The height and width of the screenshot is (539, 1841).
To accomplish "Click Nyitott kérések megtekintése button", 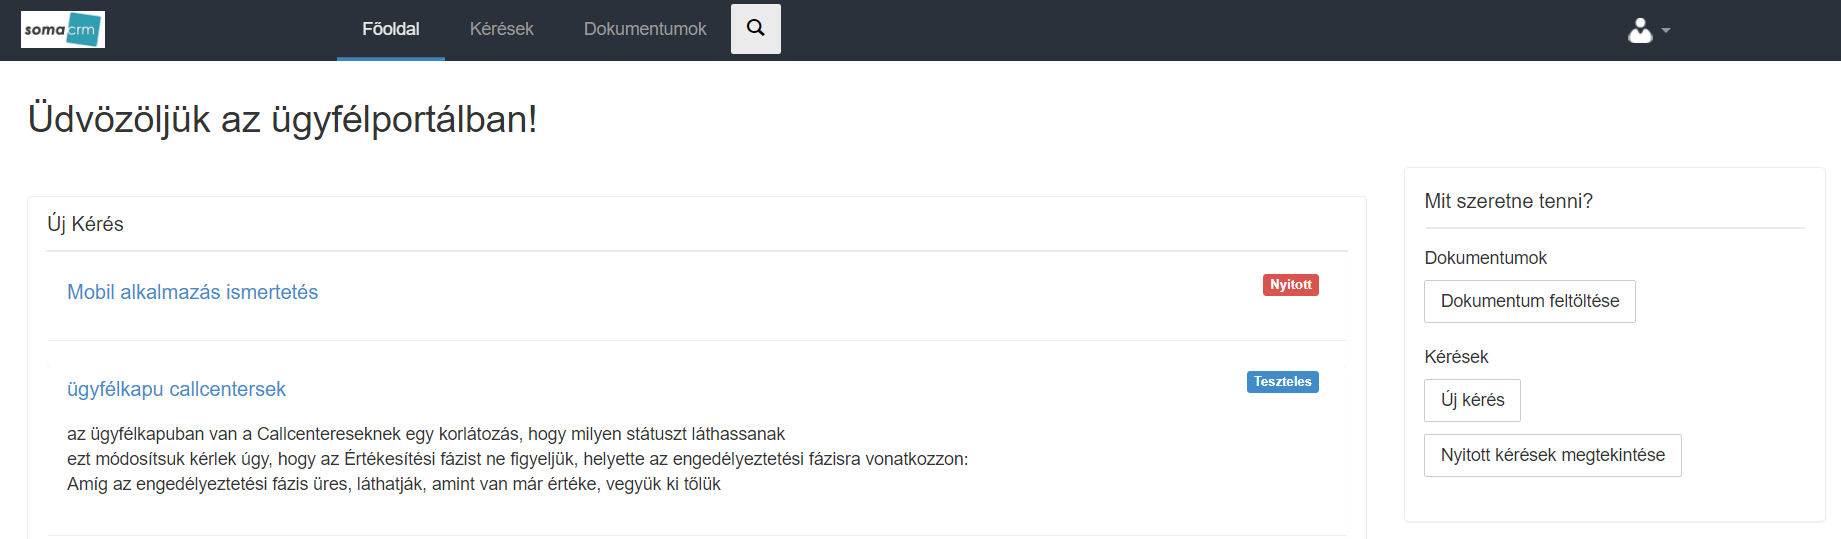I will click(x=1553, y=455).
